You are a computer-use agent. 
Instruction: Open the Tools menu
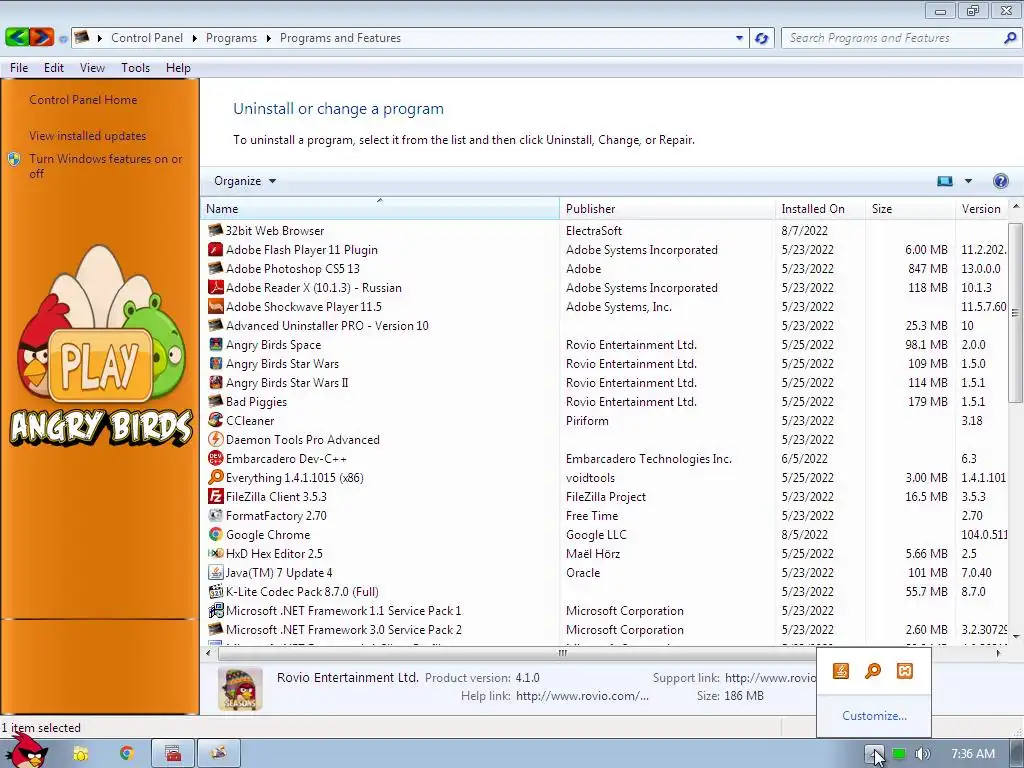[x=135, y=68]
